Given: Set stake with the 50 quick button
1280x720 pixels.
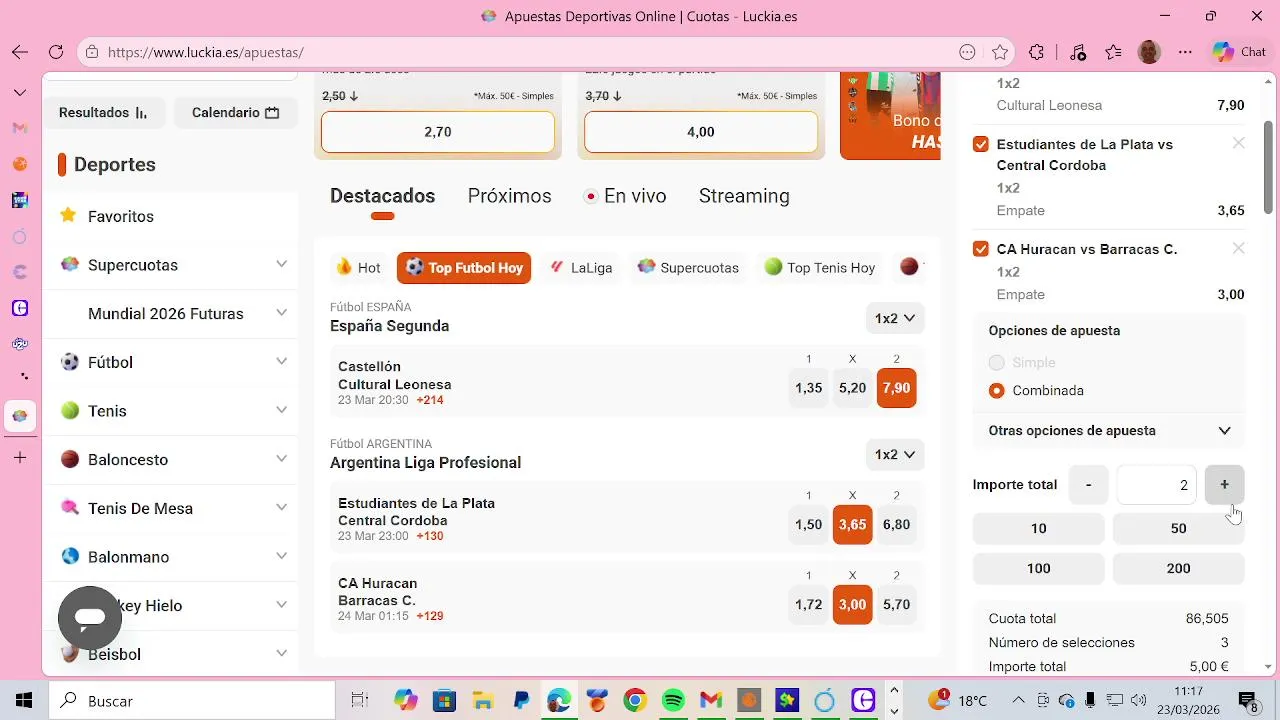Looking at the screenshot, I should 1178,528.
